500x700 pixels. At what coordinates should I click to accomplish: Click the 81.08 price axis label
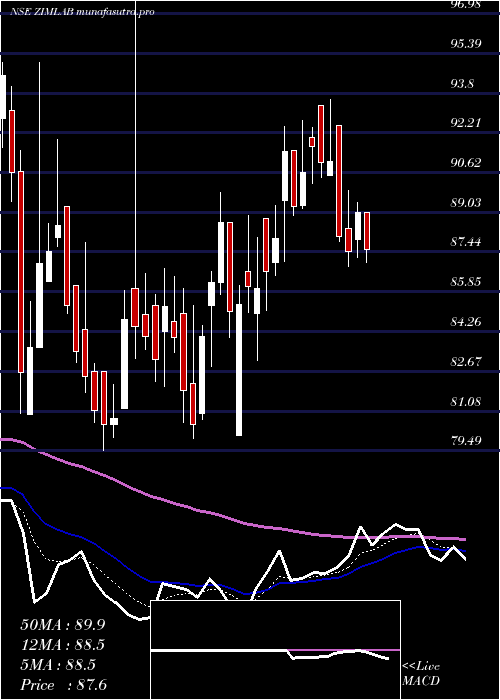point(466,401)
